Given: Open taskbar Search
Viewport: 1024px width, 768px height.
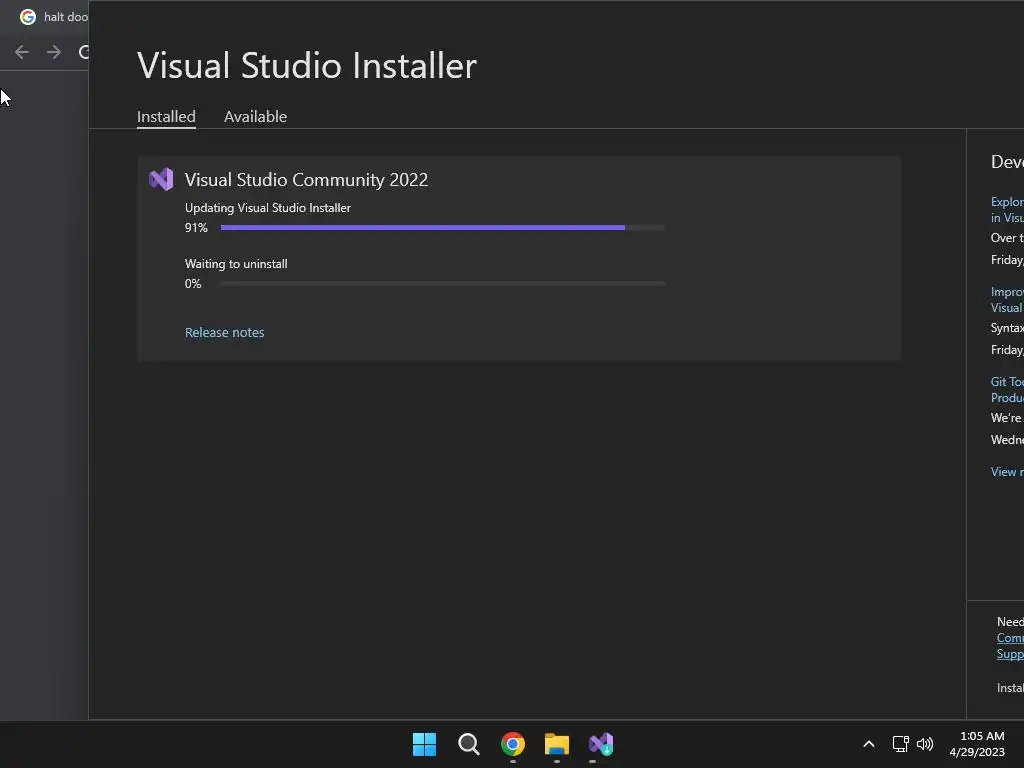Looking at the screenshot, I should point(468,744).
